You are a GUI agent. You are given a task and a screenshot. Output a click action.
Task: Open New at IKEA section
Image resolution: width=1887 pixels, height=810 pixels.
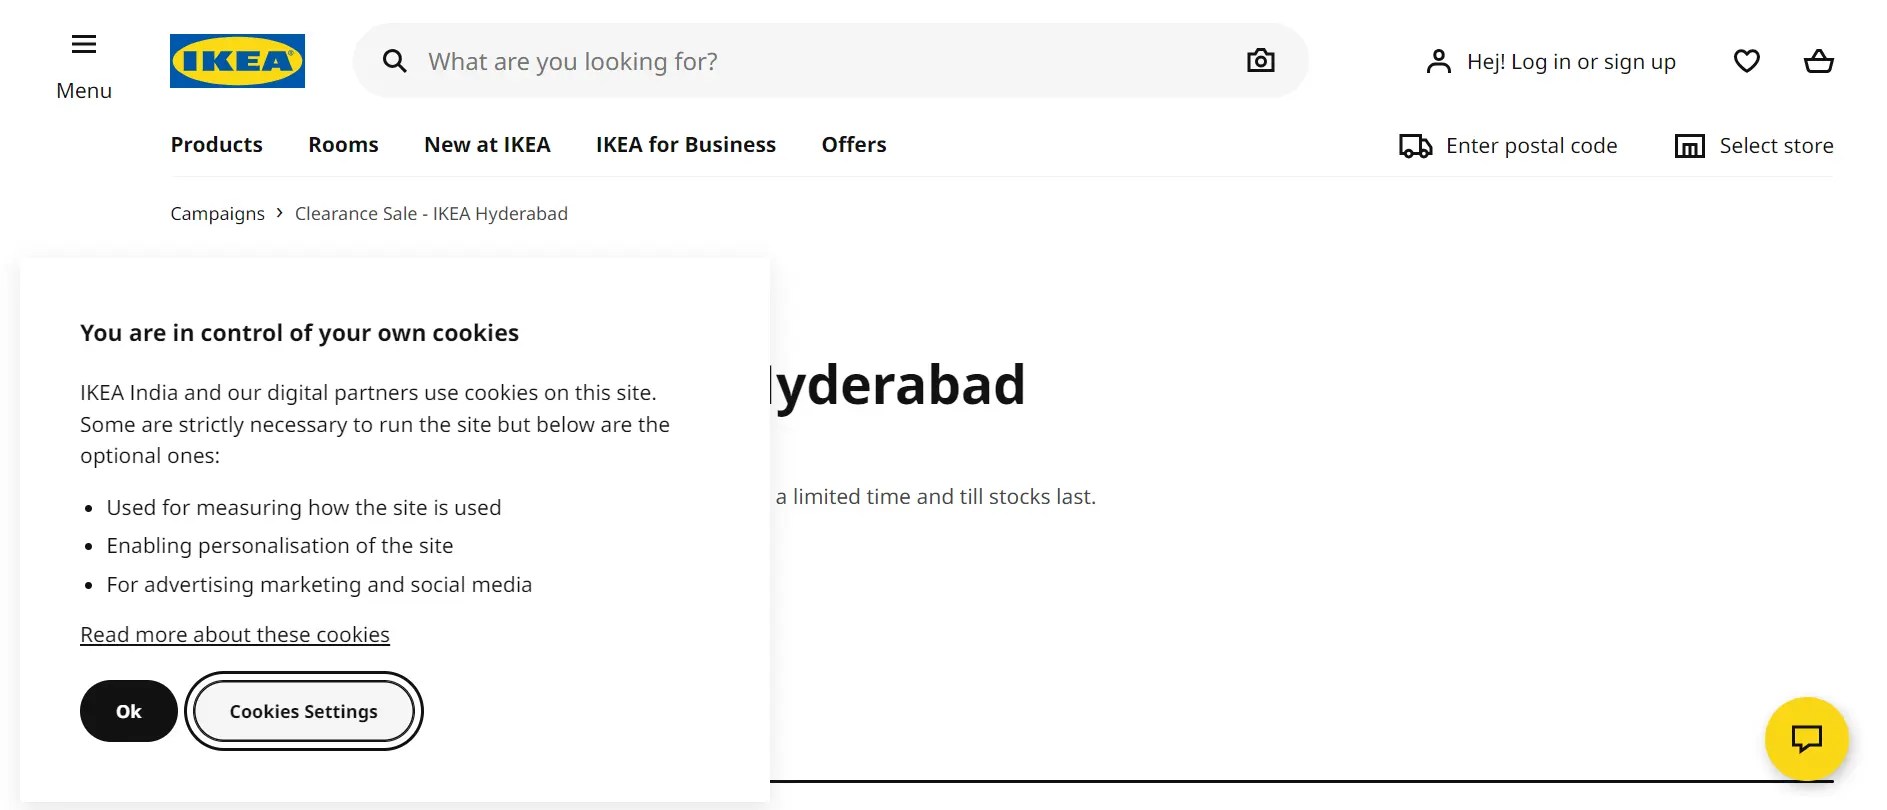(487, 144)
